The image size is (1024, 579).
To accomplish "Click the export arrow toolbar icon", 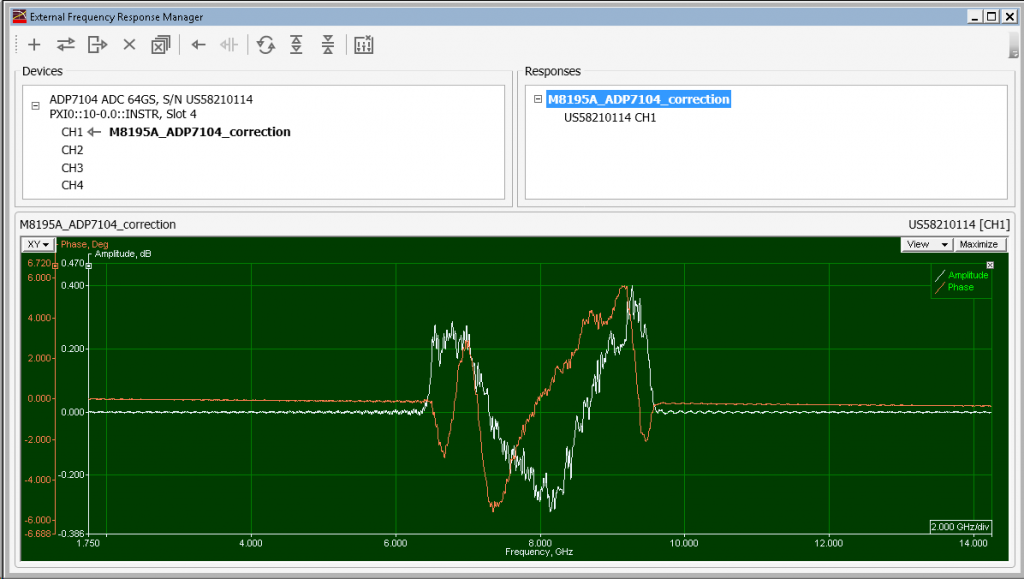I will coord(97,44).
